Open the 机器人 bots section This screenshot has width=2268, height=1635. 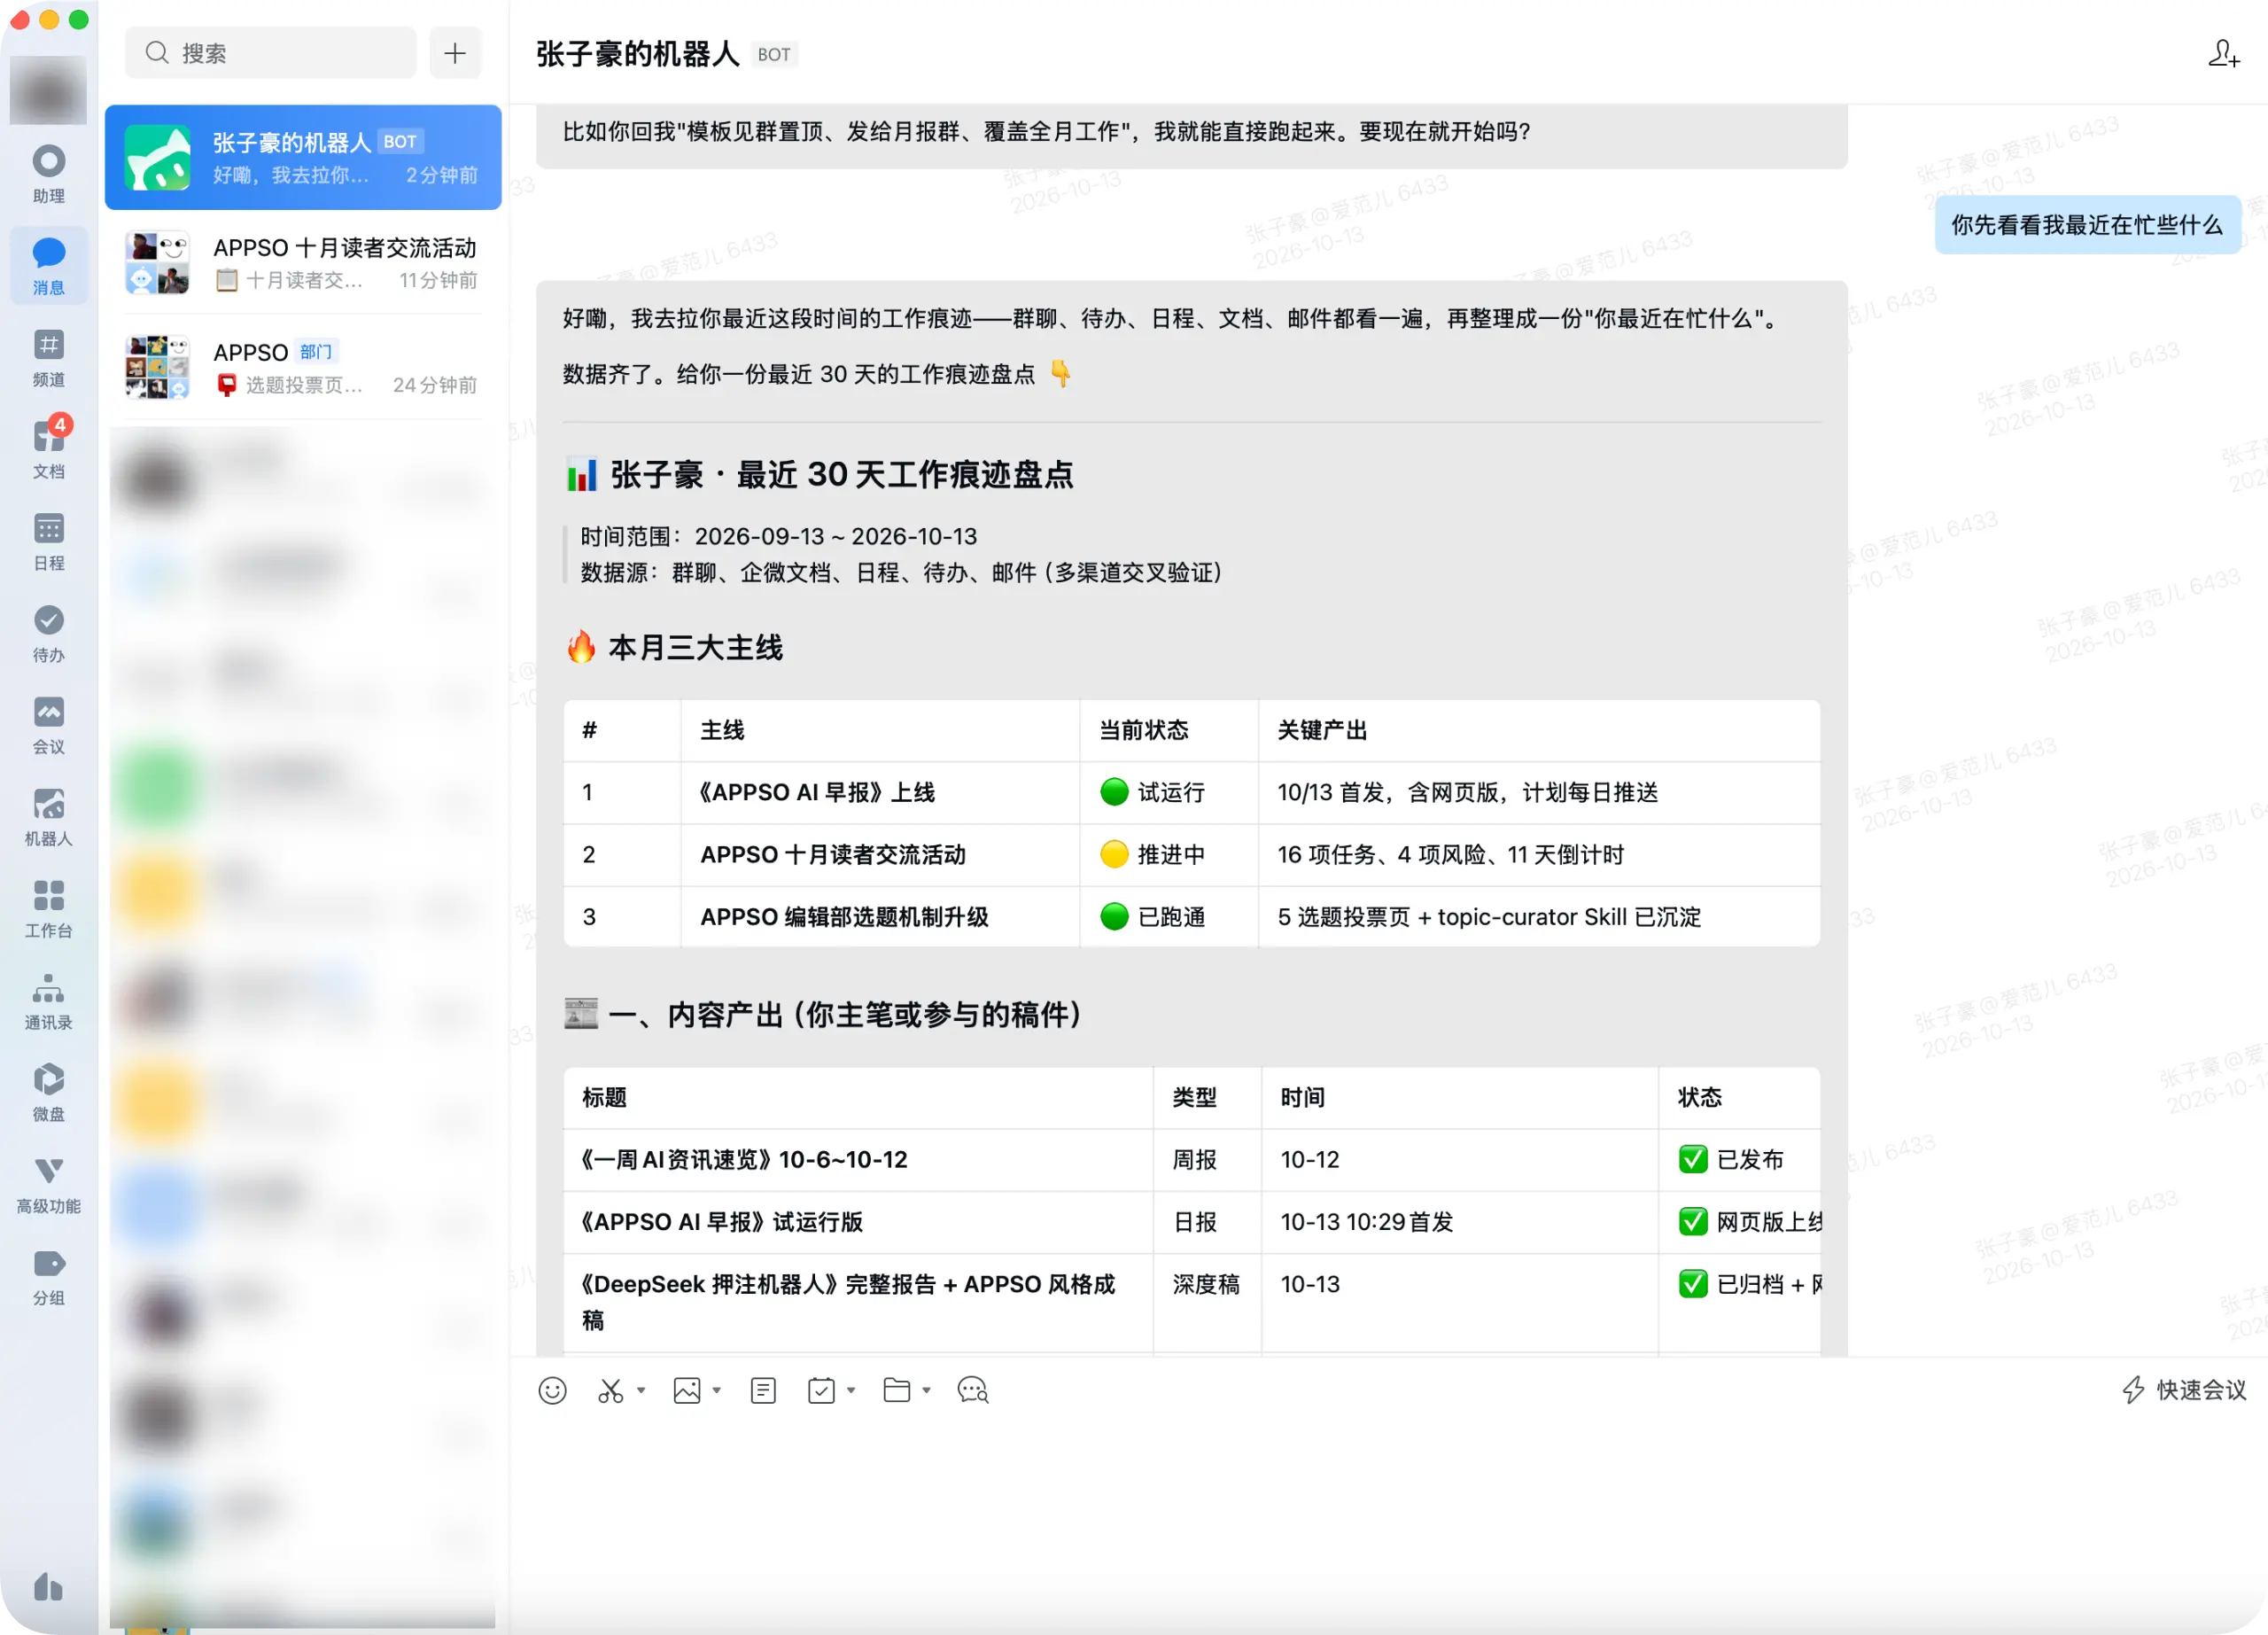[48, 817]
